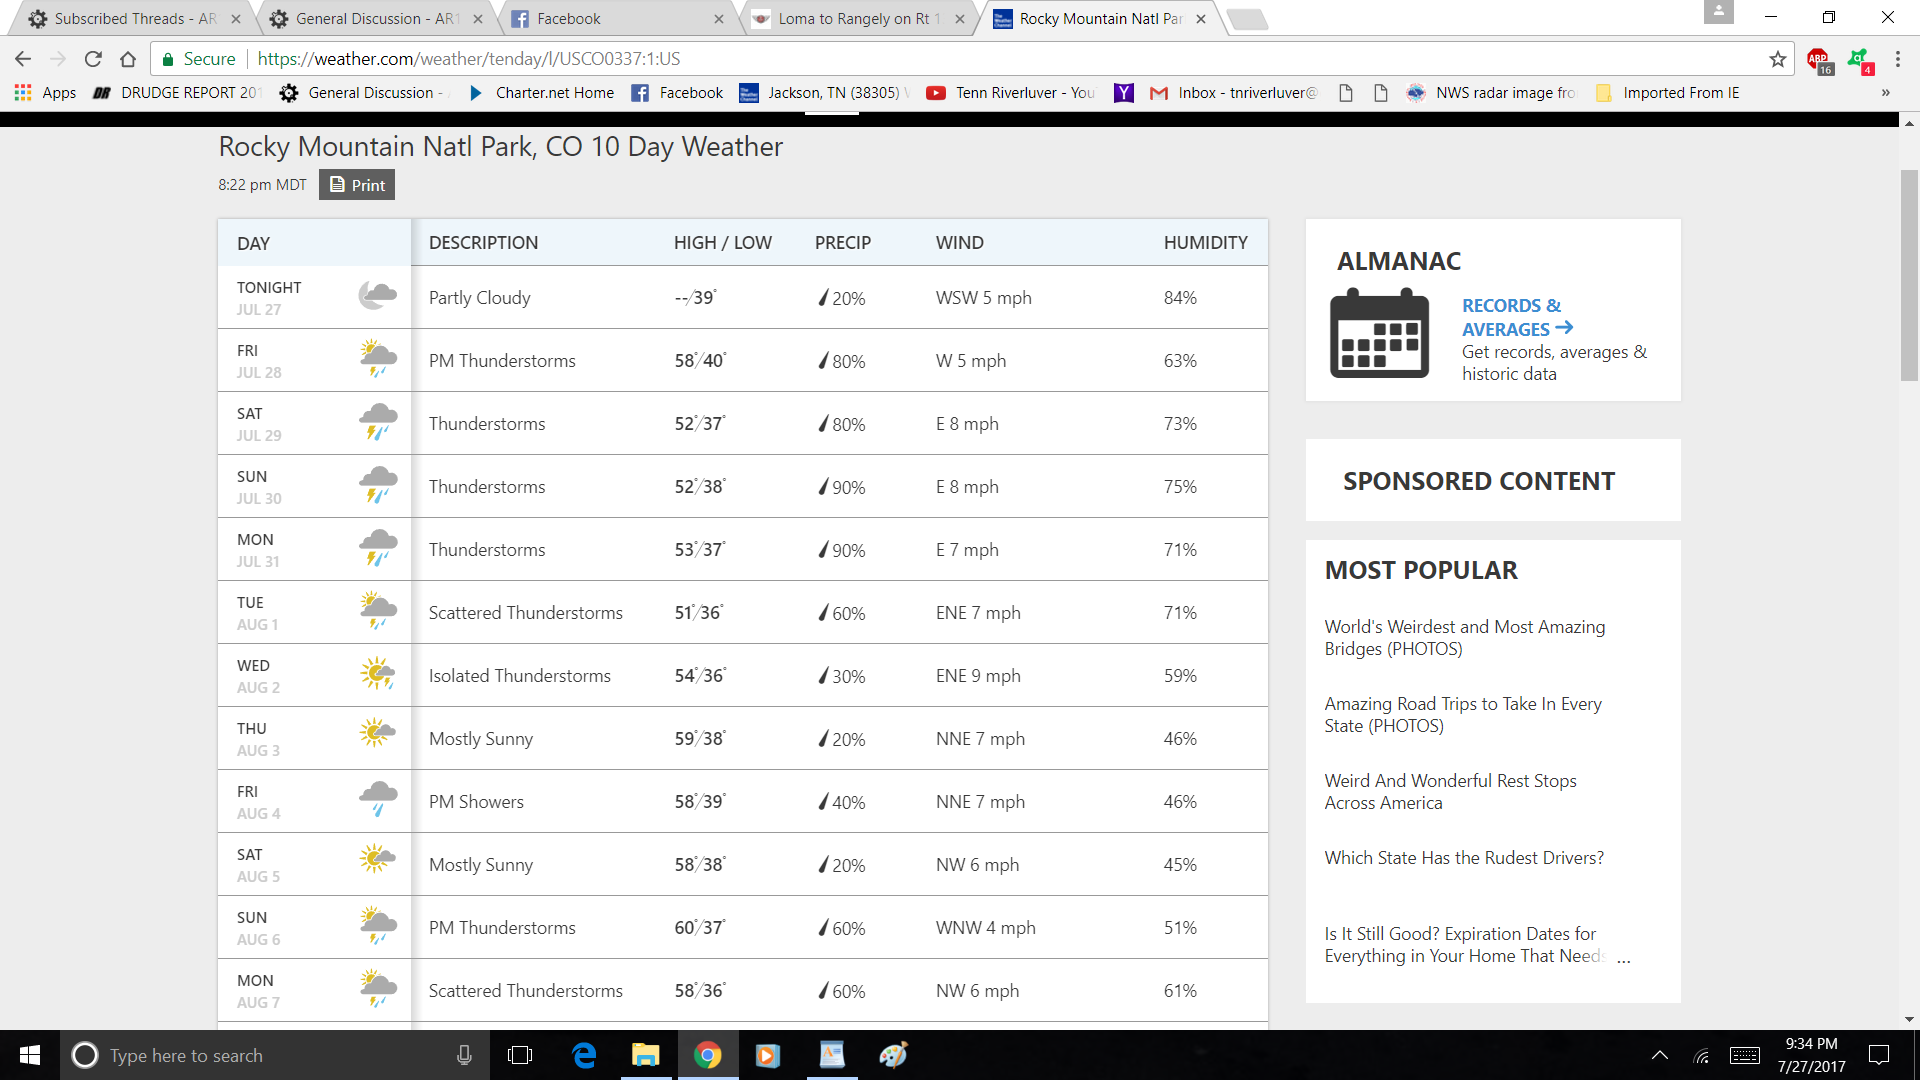This screenshot has height=1080, width=1920.
Task: Switch to the Facebook tab
Action: pyautogui.click(x=615, y=19)
